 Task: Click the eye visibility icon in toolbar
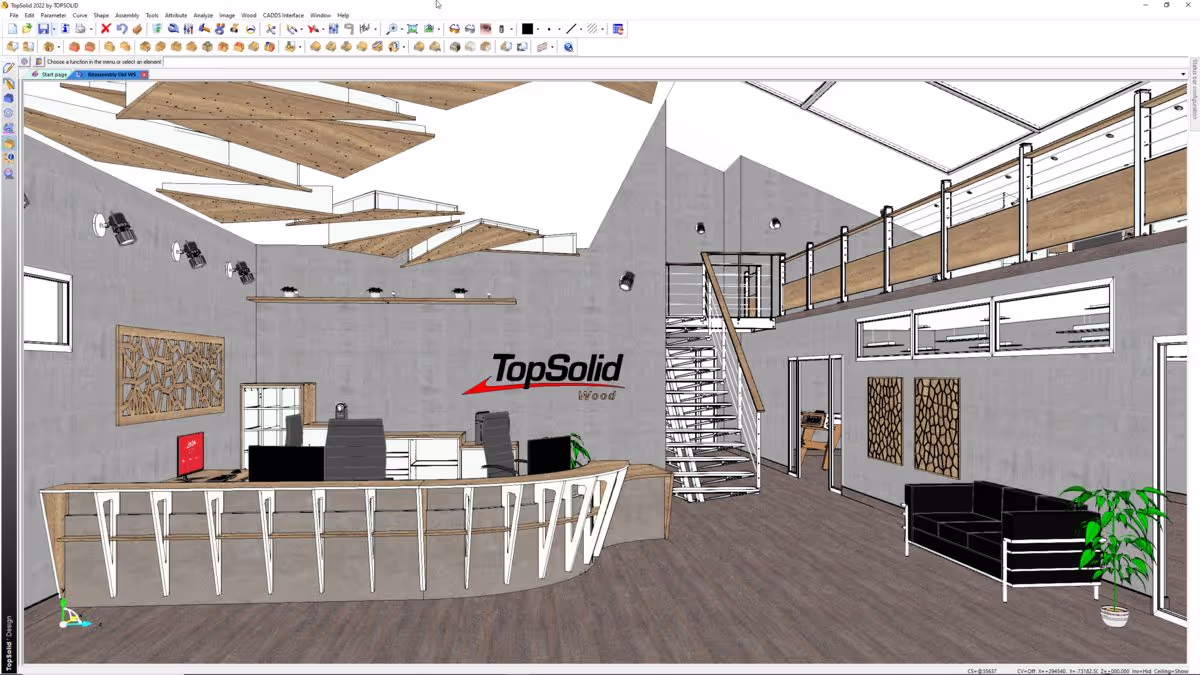click(485, 29)
